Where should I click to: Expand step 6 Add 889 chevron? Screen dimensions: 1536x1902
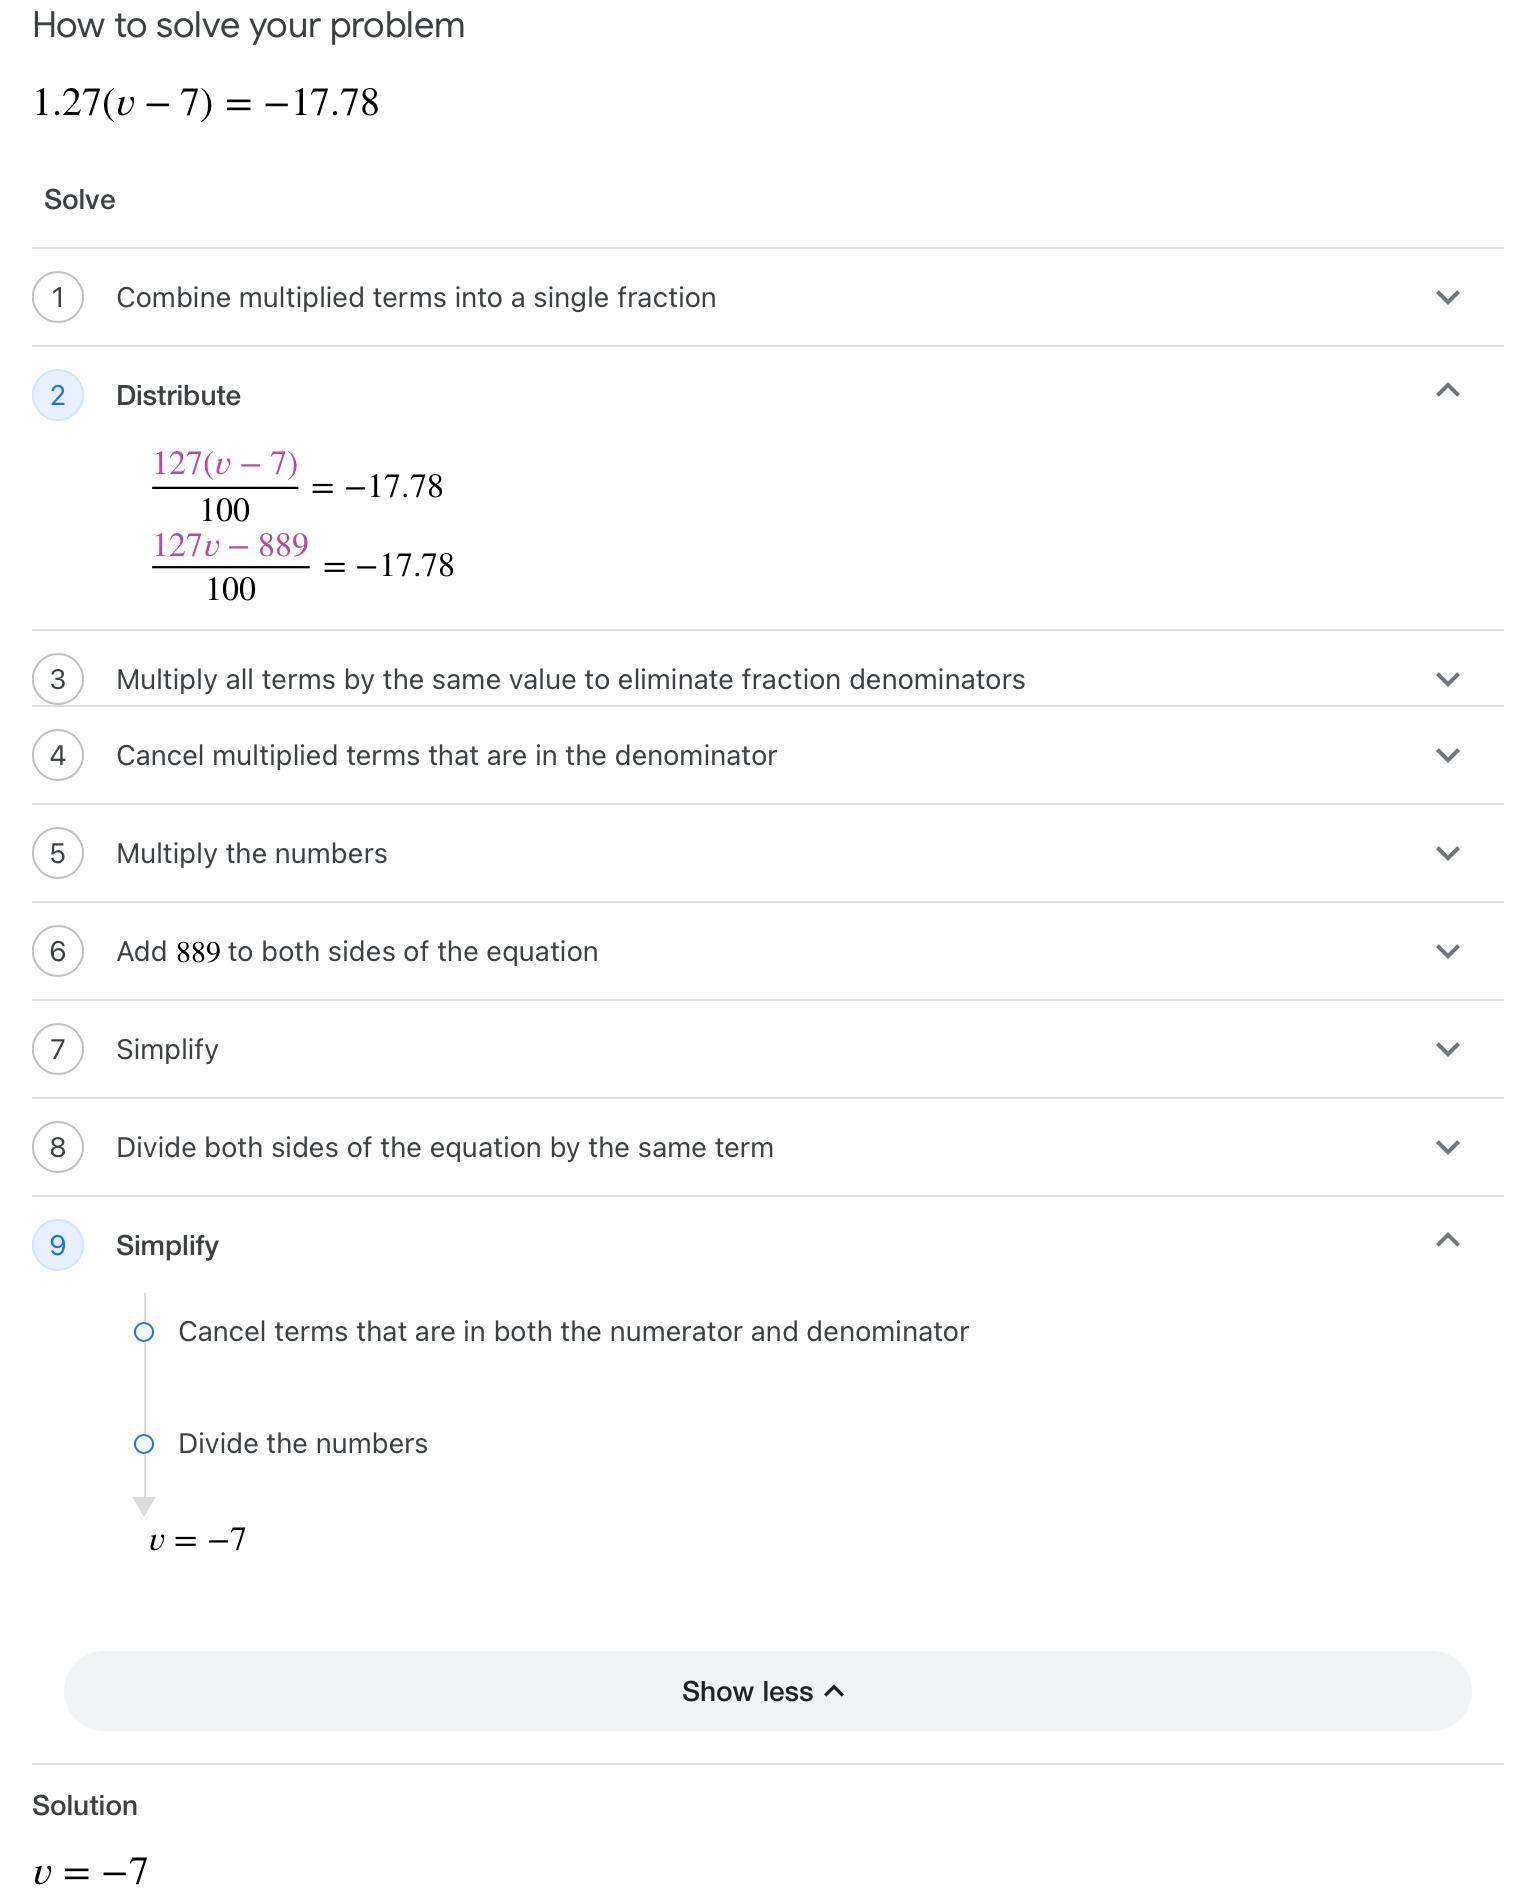1447,951
